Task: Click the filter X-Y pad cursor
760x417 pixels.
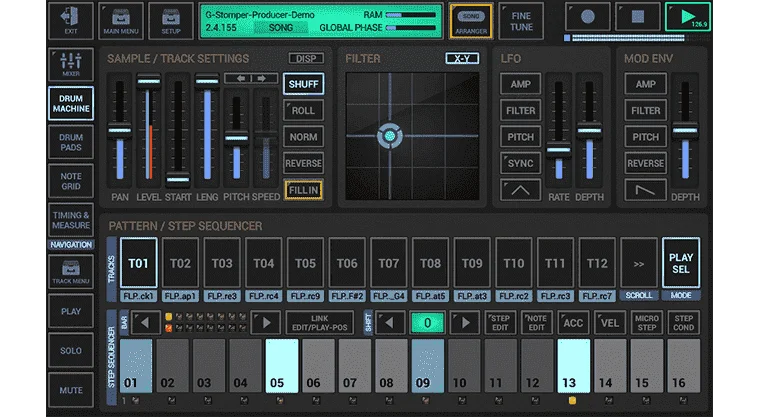Action: [389, 136]
